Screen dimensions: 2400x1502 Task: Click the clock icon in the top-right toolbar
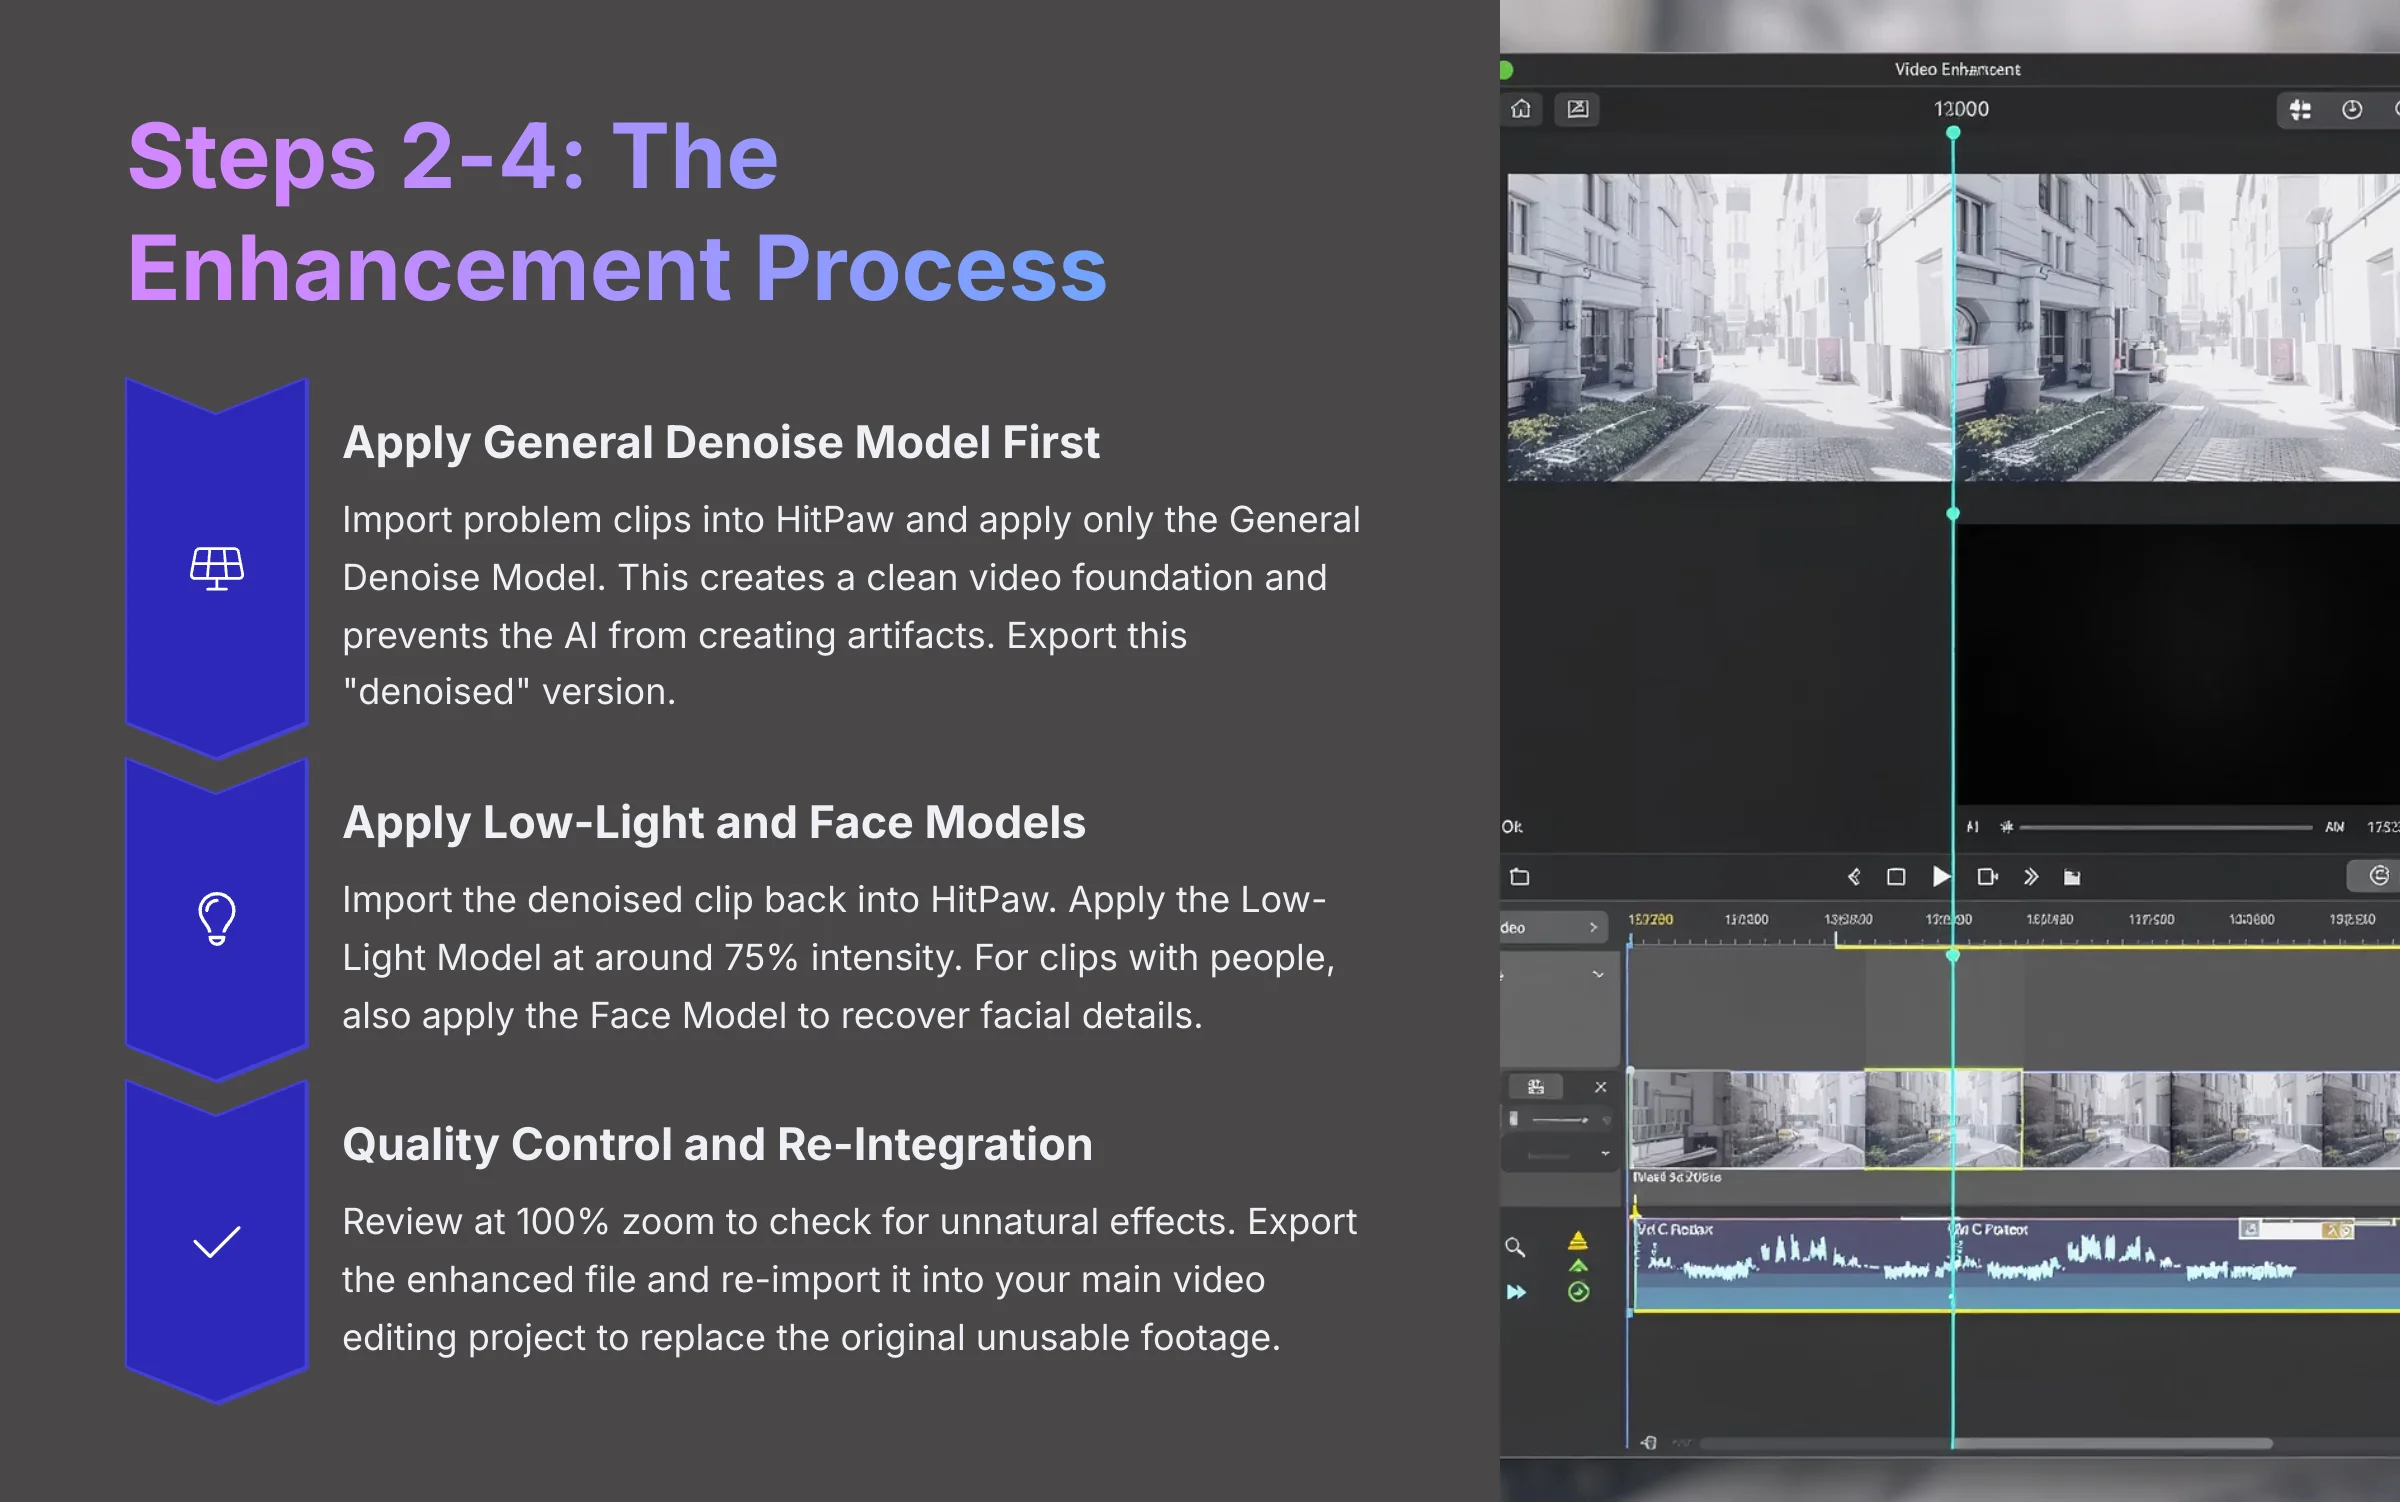tap(2352, 110)
